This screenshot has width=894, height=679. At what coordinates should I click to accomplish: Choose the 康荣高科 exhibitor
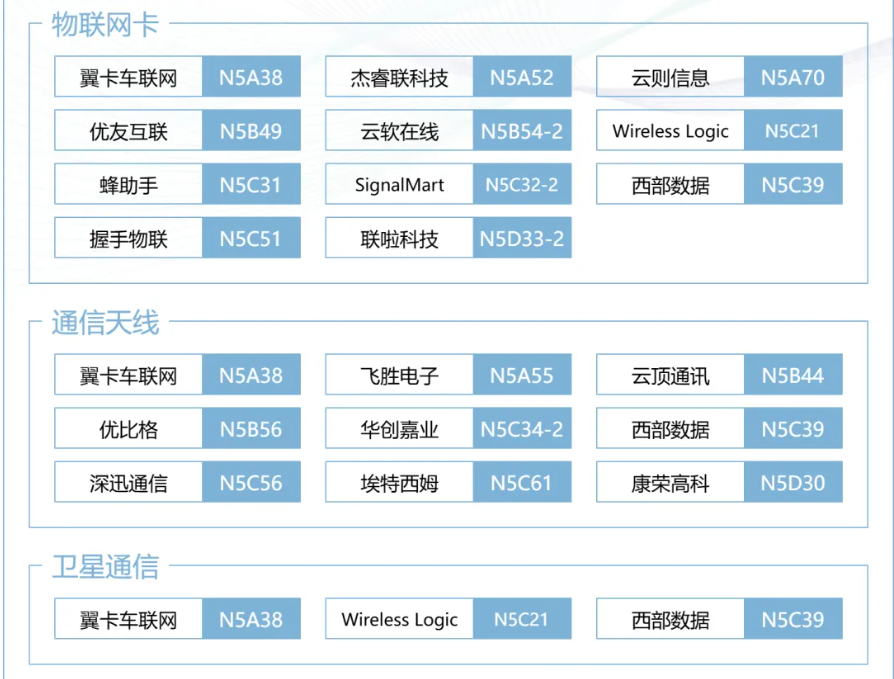tap(670, 482)
